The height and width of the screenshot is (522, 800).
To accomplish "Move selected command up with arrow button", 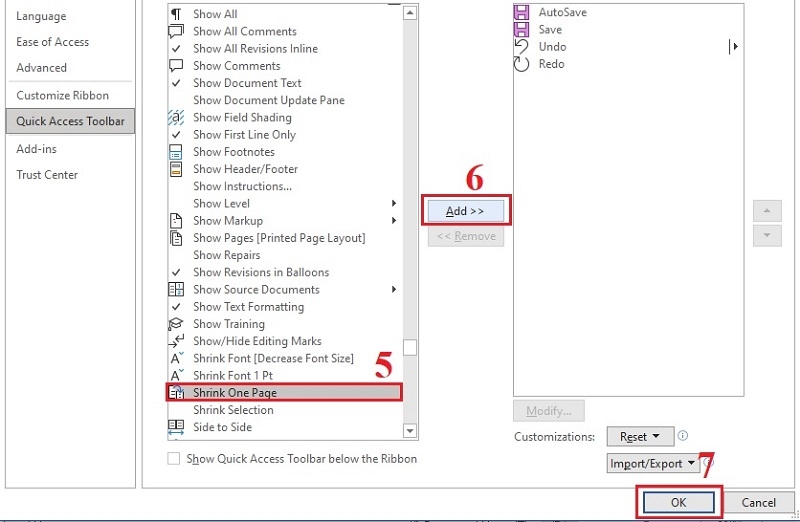I will tap(767, 211).
